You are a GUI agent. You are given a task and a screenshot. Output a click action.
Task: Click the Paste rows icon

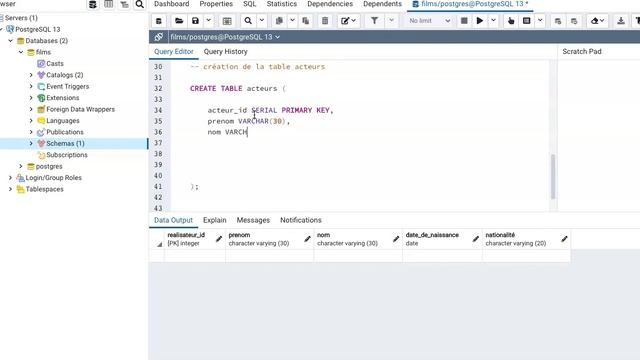(x=305, y=21)
